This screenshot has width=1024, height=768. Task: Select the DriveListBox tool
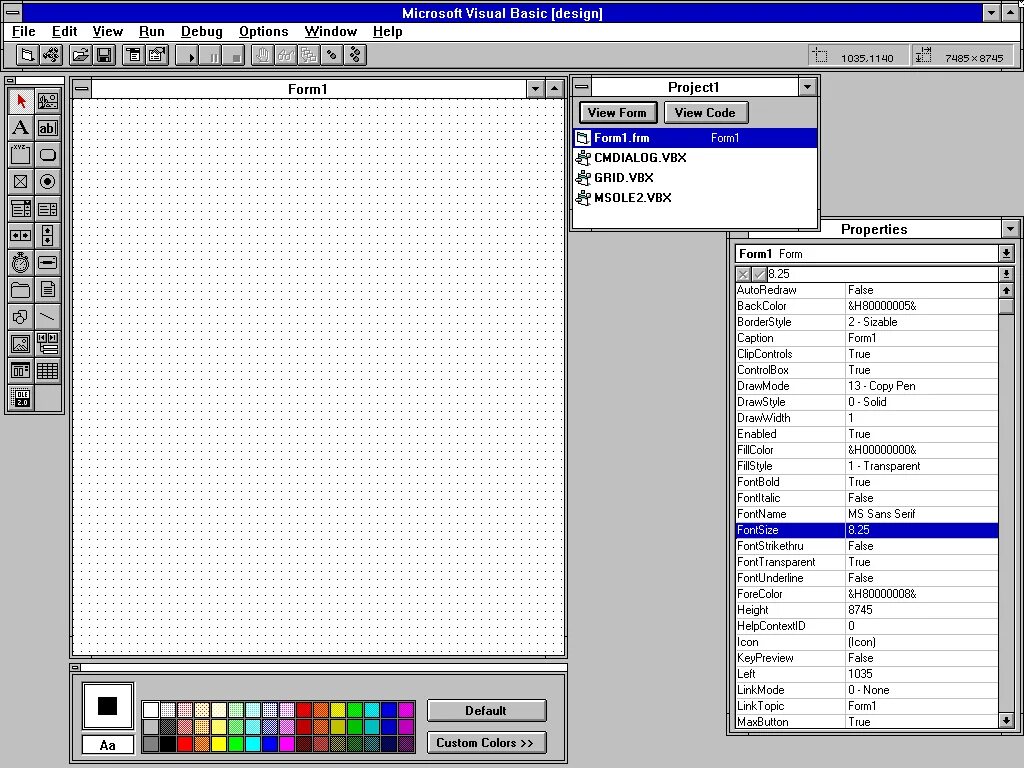48,263
